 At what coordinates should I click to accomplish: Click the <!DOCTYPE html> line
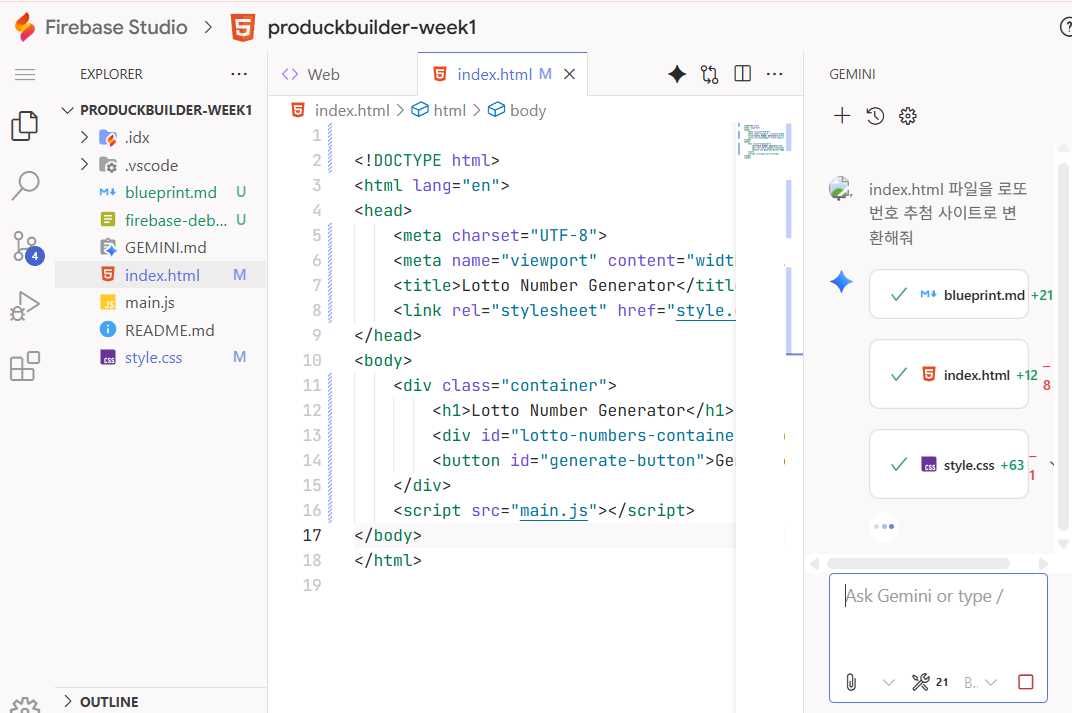point(427,161)
